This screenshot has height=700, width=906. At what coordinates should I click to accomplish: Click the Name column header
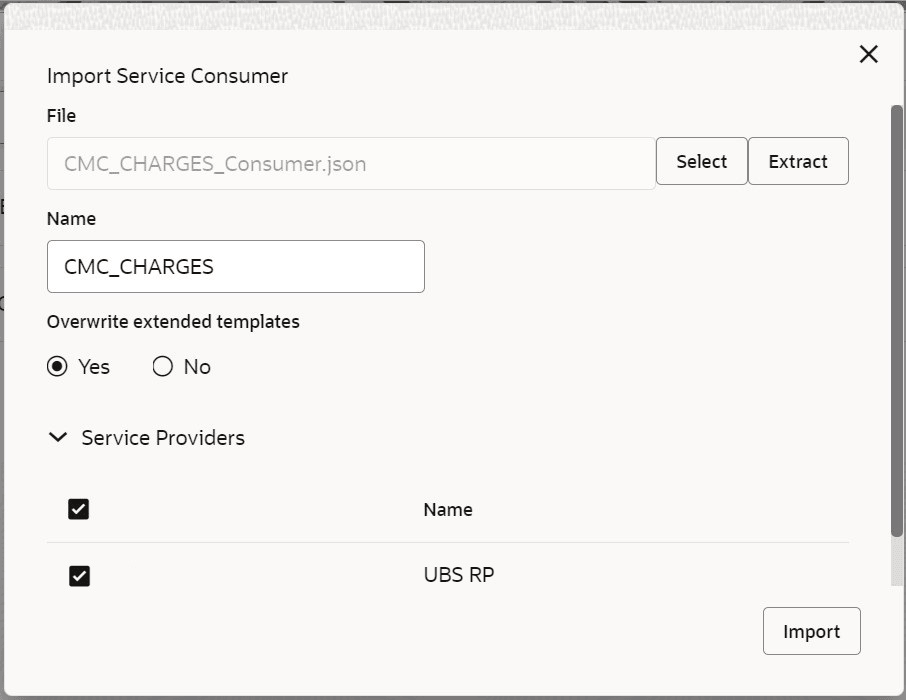448,510
